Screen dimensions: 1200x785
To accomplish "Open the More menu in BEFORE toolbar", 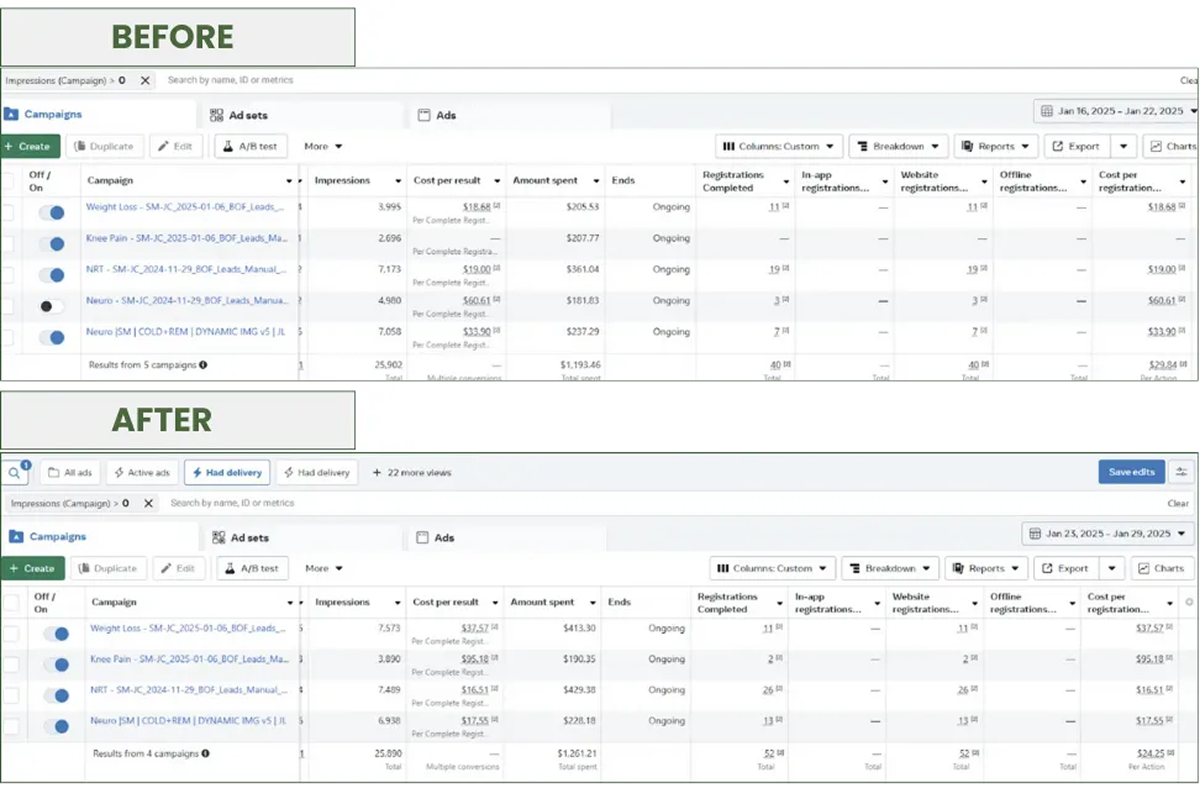I will [323, 146].
